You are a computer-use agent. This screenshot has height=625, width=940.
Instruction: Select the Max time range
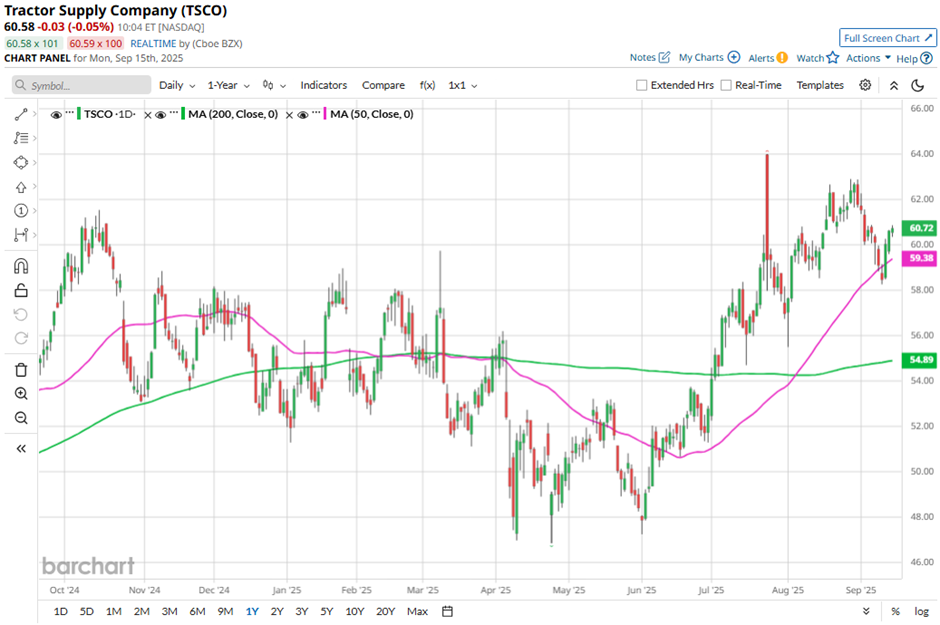417,611
